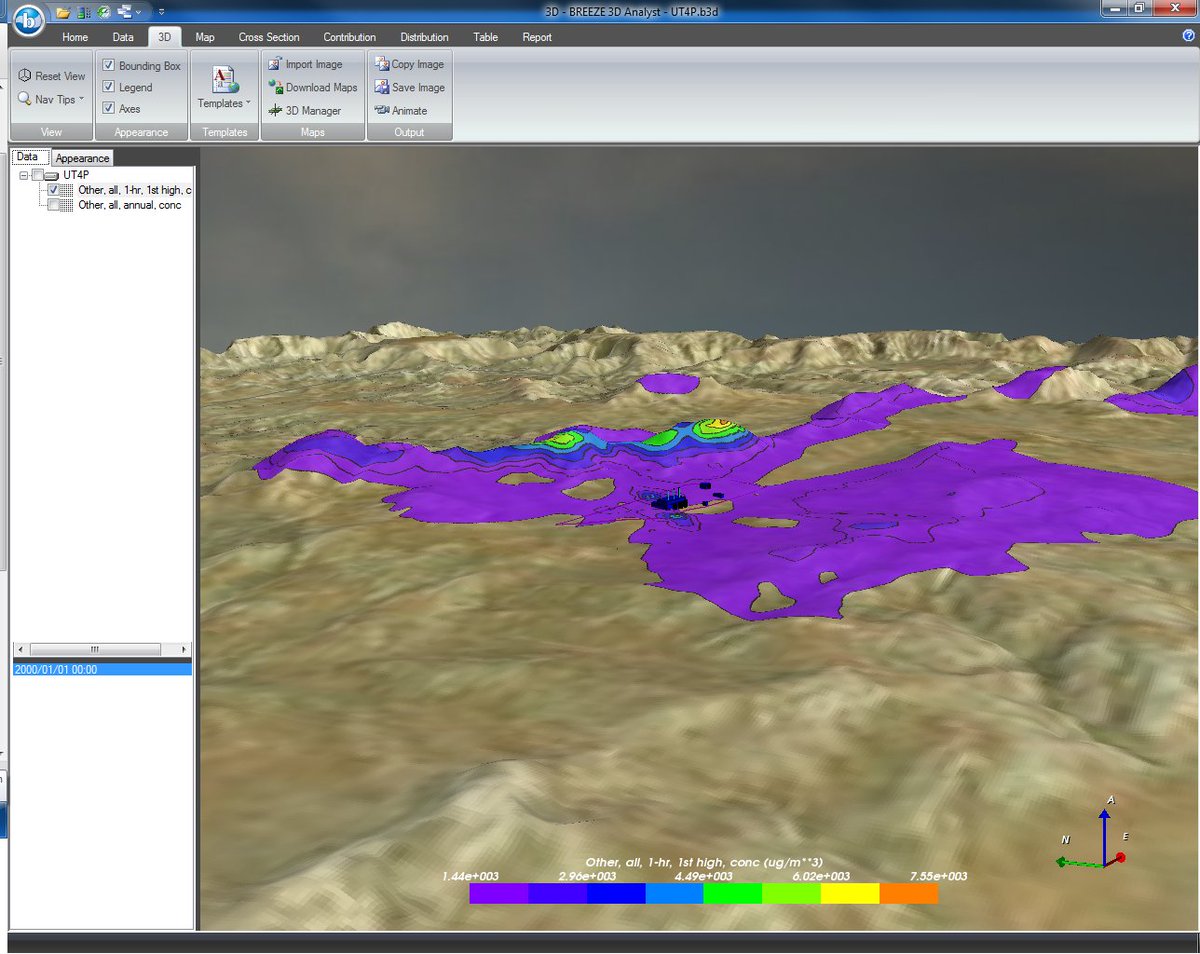Screen dimensions: 1200x954
Task: Reset the 3D view
Action: click(x=52, y=76)
